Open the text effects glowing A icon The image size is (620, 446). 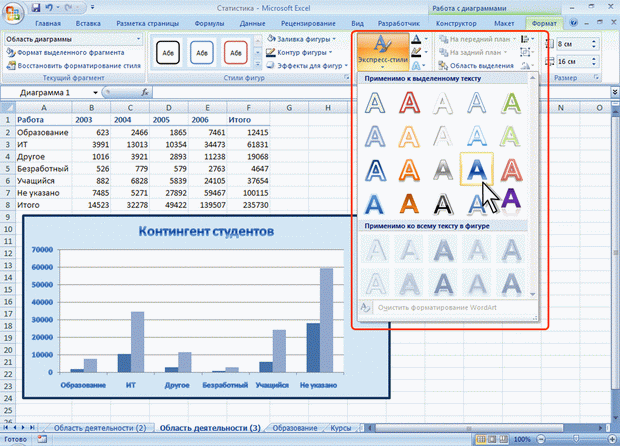point(416,66)
